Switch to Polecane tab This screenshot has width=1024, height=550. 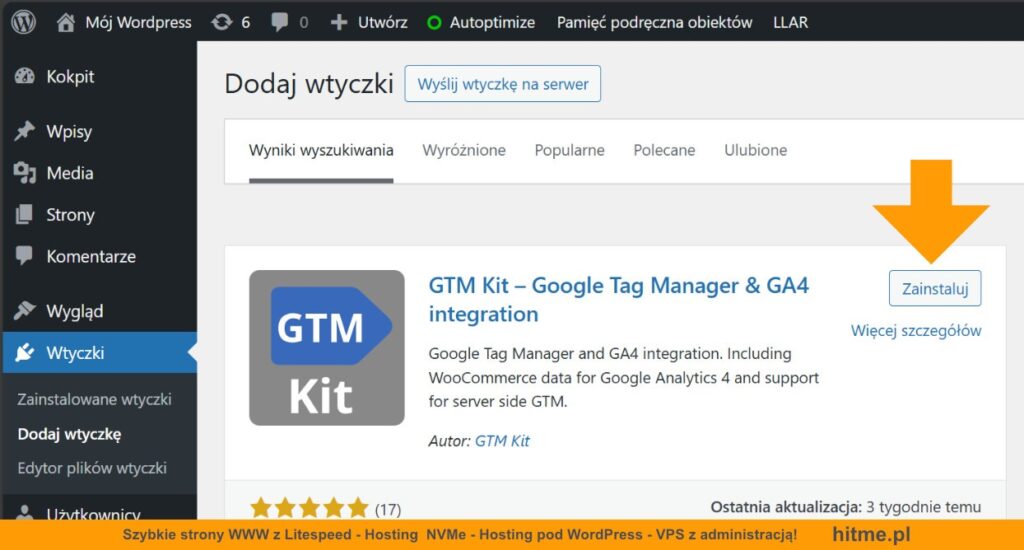pyautogui.click(x=664, y=150)
